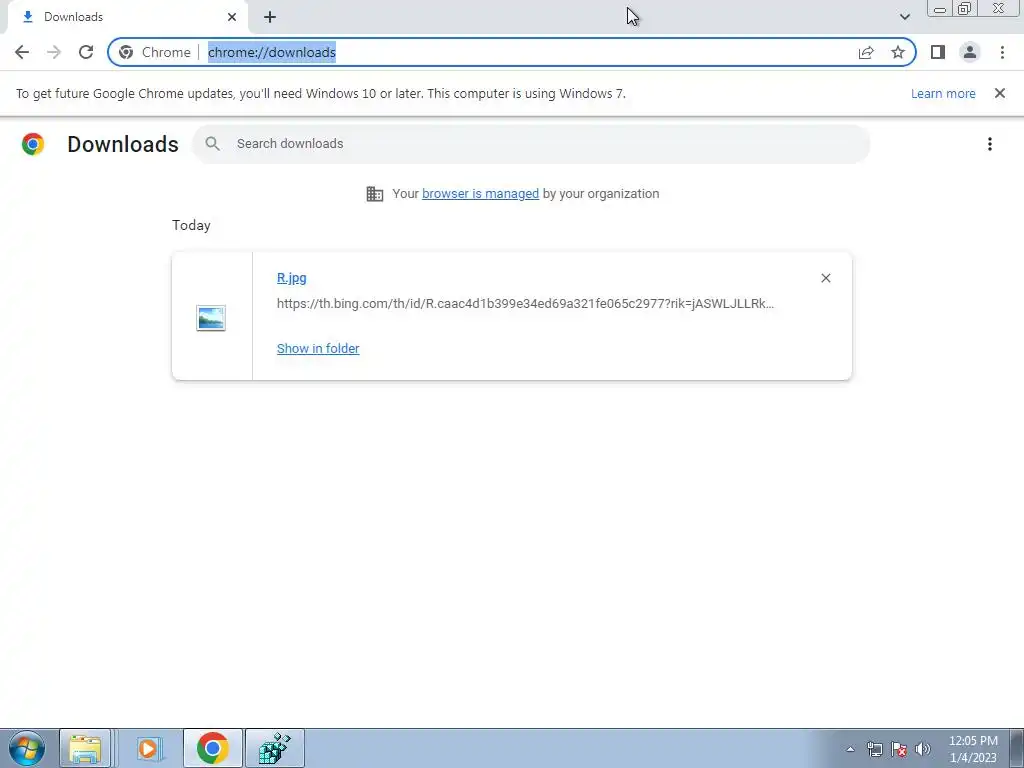Close the Downloads tab
The width and height of the screenshot is (1024, 768).
232,17
